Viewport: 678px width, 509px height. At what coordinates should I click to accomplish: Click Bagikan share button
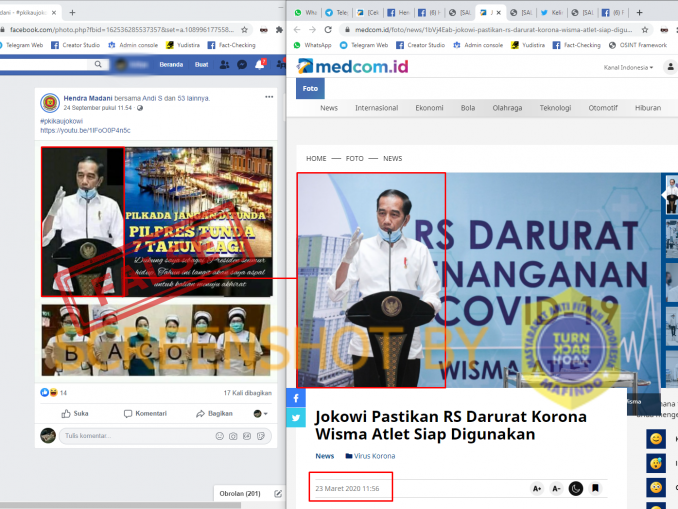pos(214,413)
